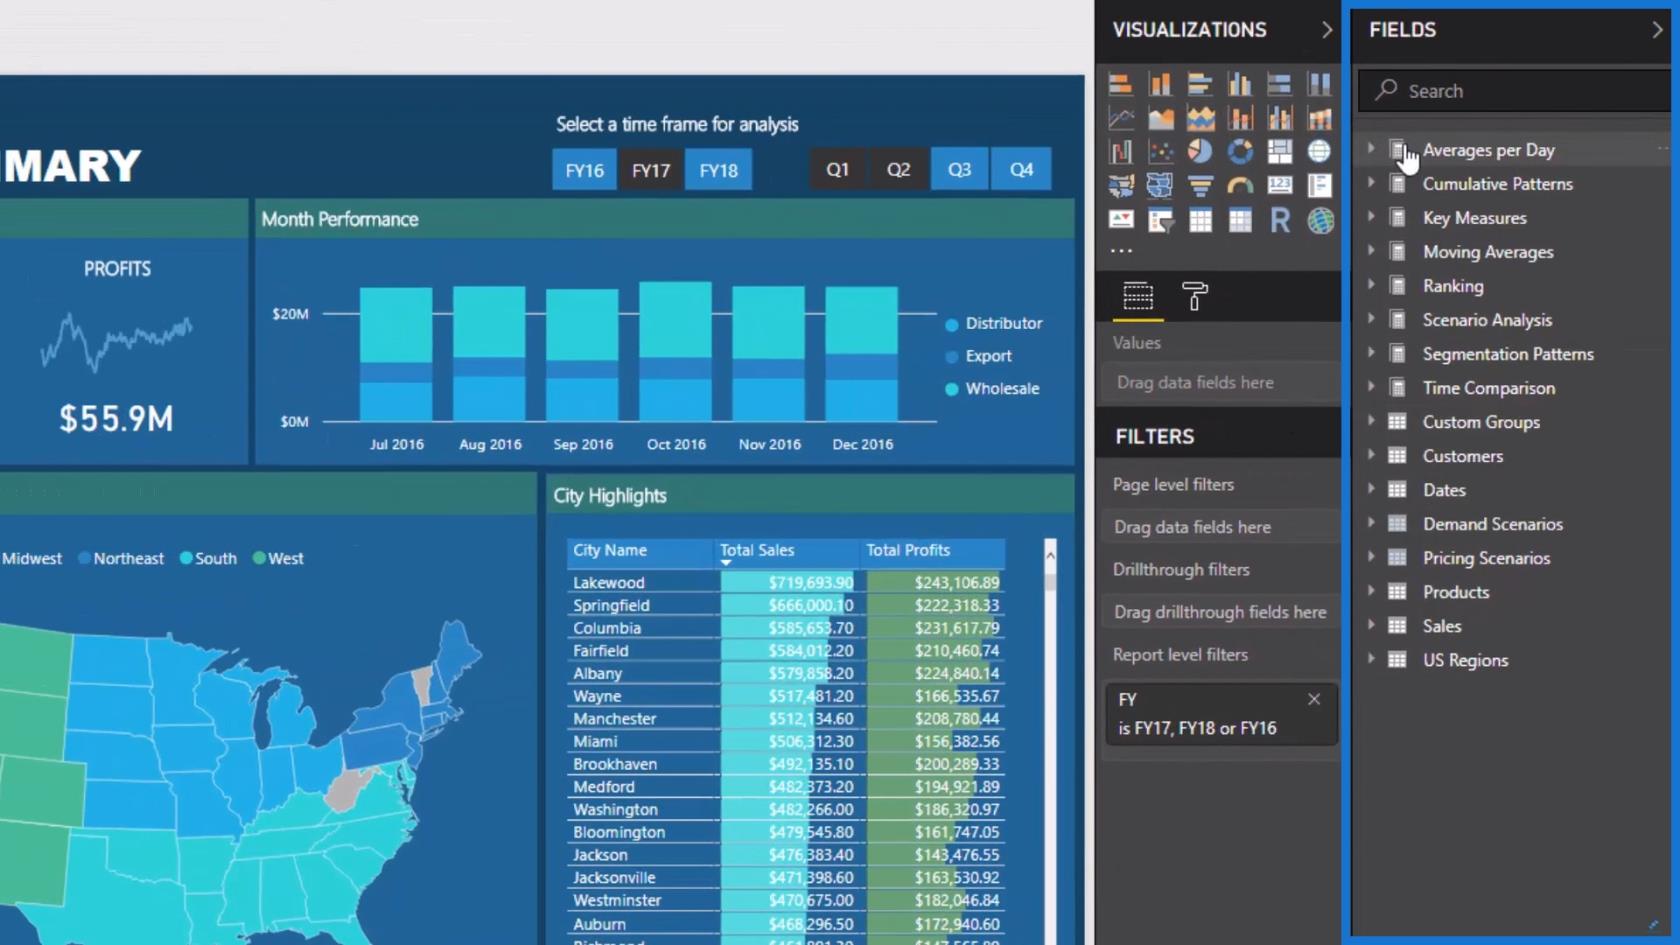
Task: Select the 100% stacked column chart visual
Action: [1320, 84]
